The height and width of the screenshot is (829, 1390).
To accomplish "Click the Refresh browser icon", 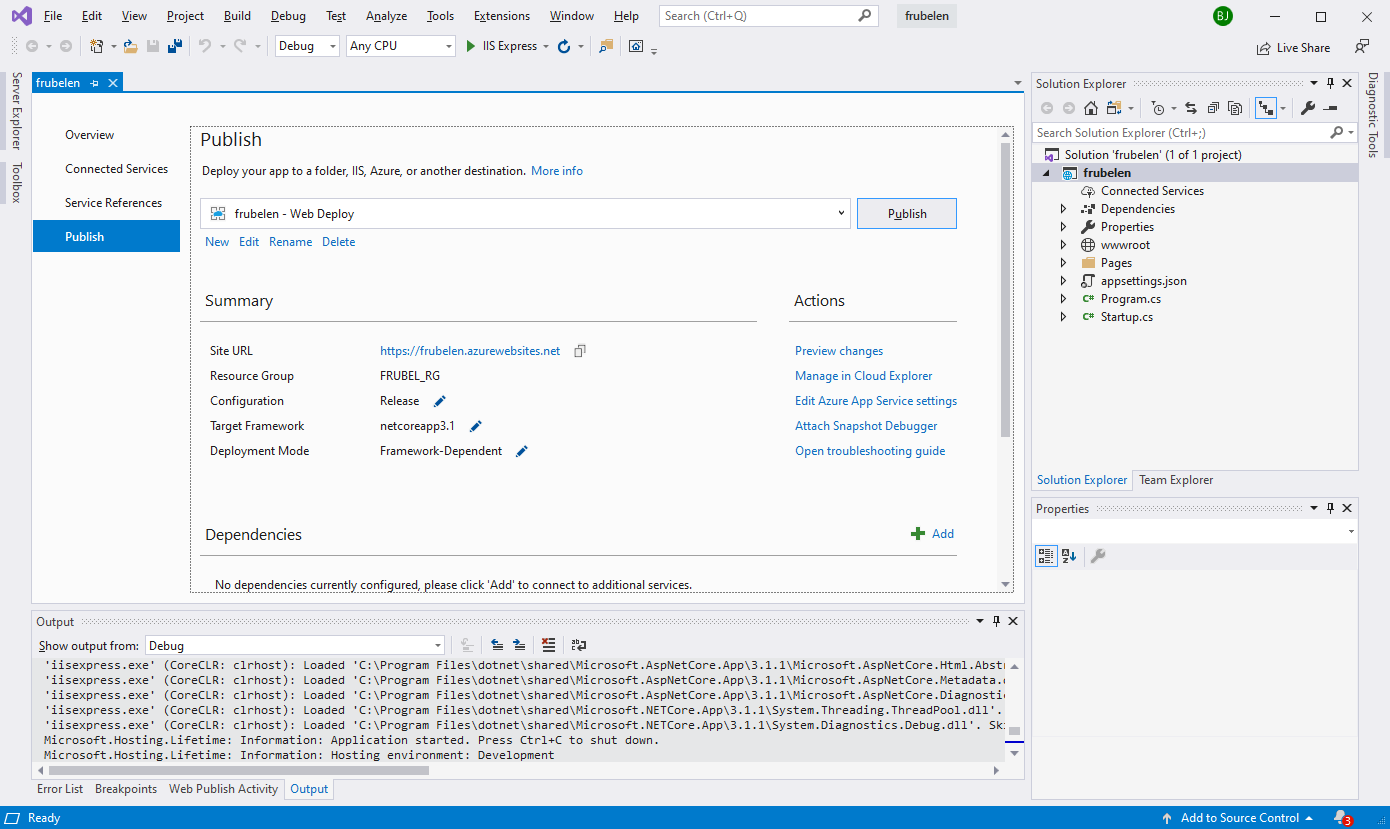I will pyautogui.click(x=564, y=46).
